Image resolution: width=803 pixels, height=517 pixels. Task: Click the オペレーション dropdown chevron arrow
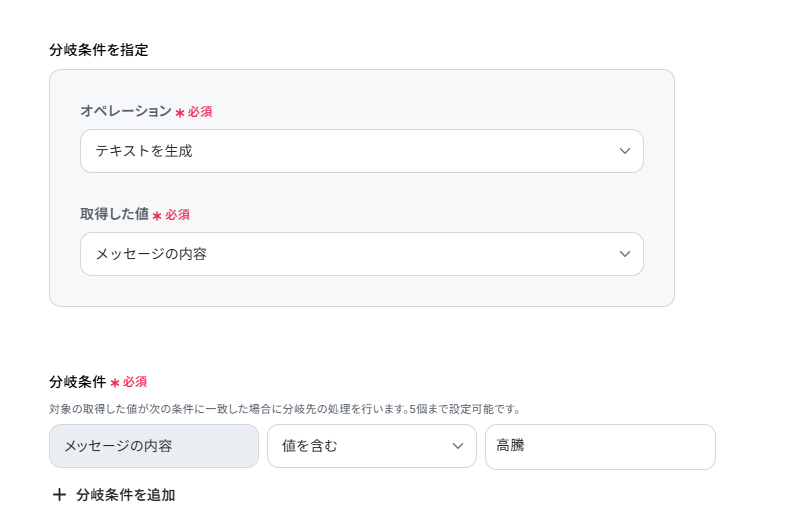625,151
